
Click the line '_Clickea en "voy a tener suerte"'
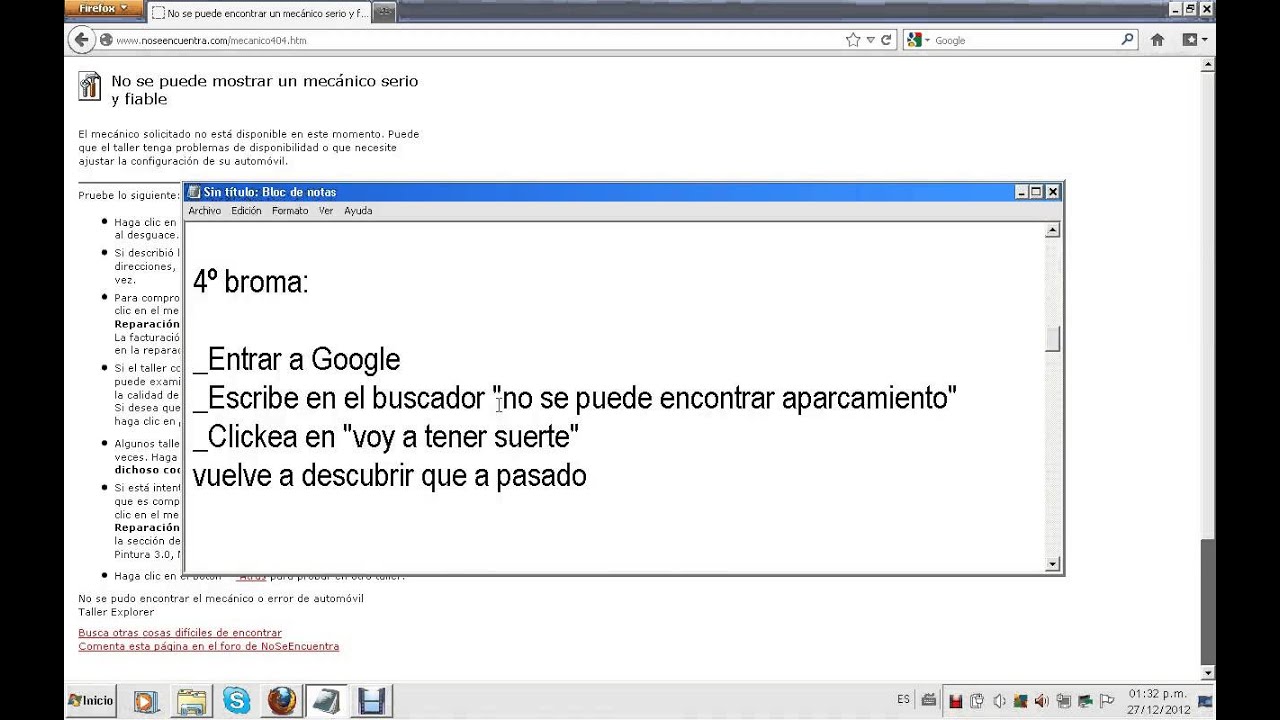click(x=386, y=437)
